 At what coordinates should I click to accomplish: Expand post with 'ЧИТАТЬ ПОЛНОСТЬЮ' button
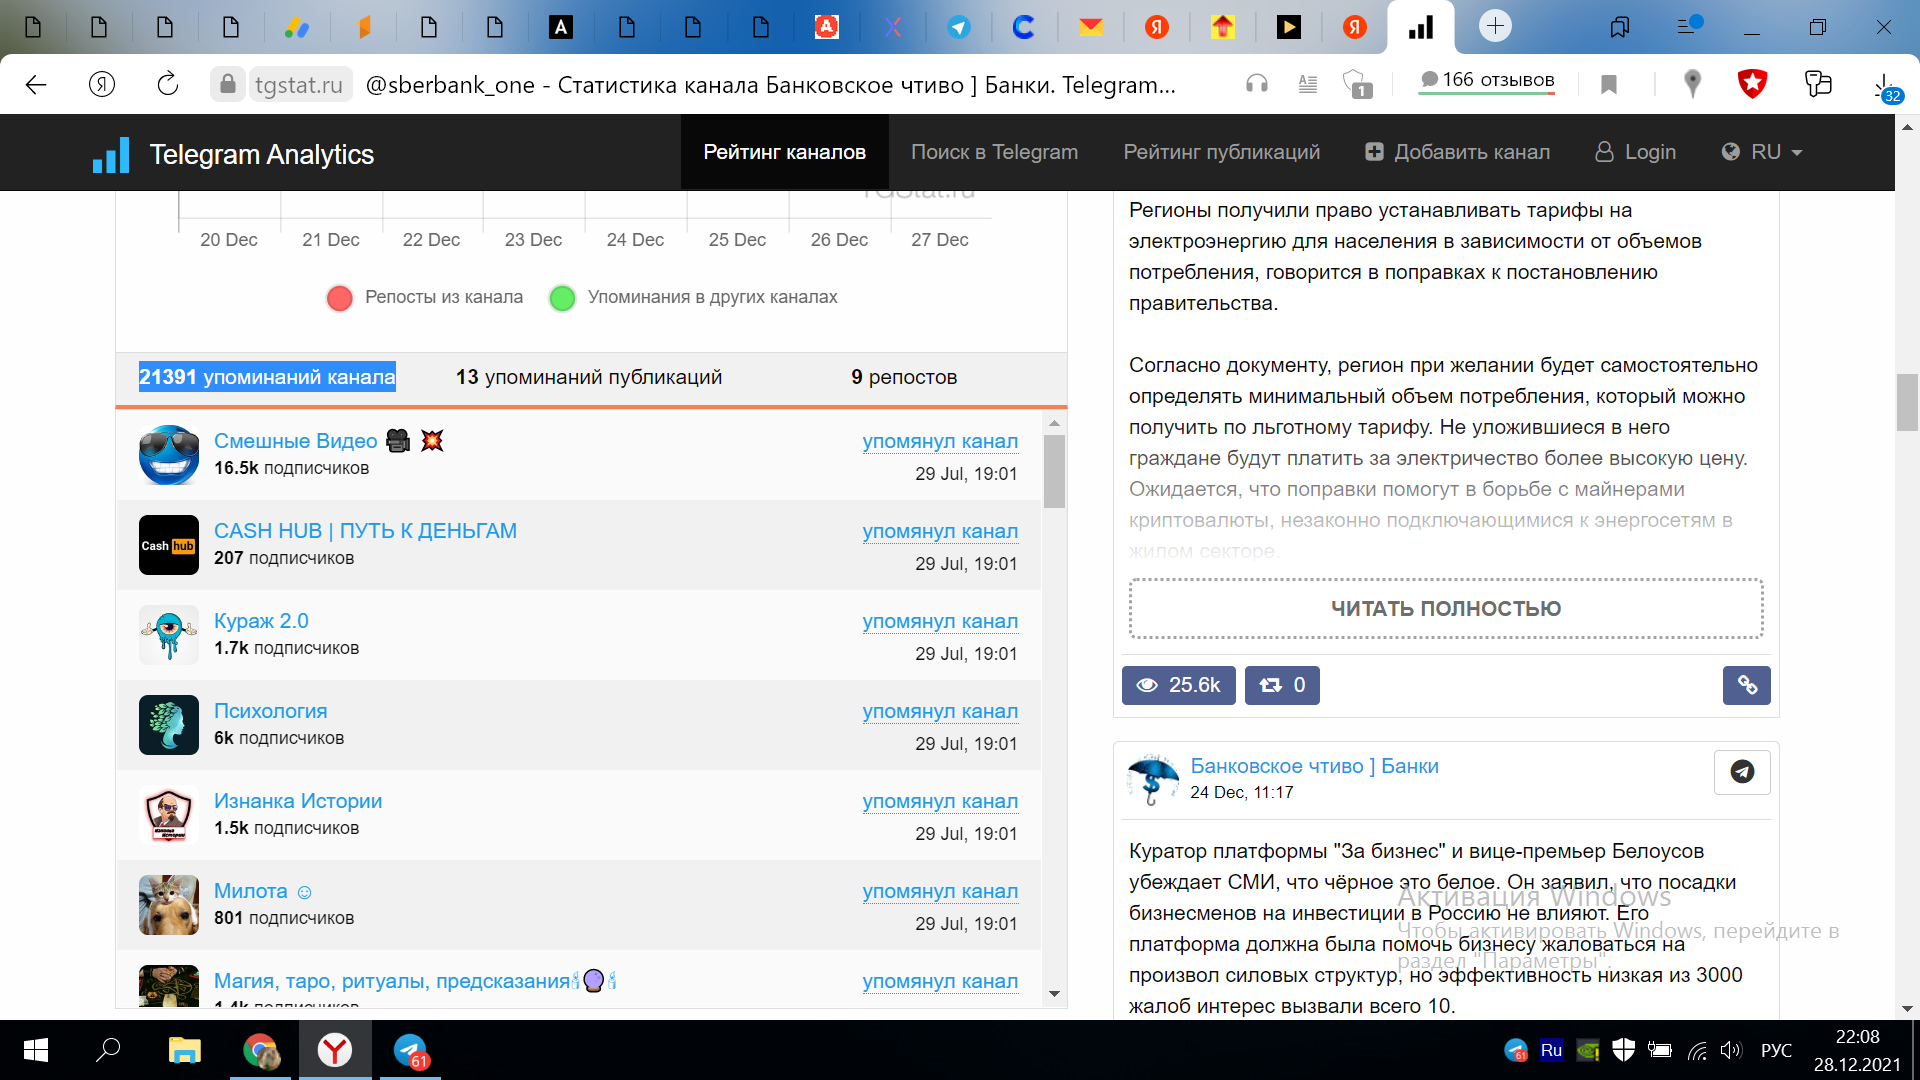click(x=1445, y=608)
